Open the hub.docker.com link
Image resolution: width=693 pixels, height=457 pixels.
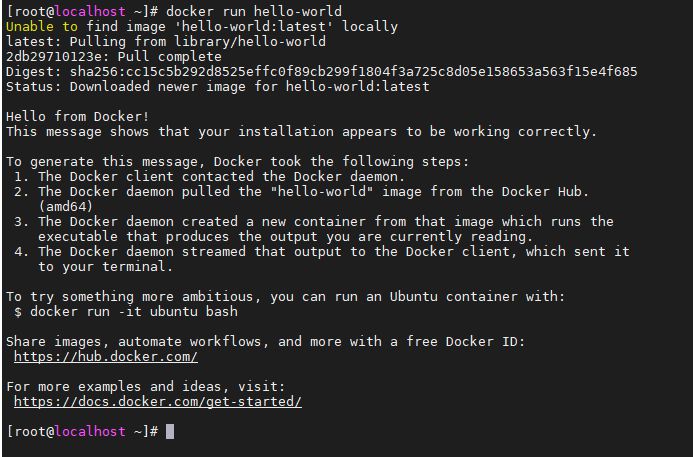tap(106, 357)
